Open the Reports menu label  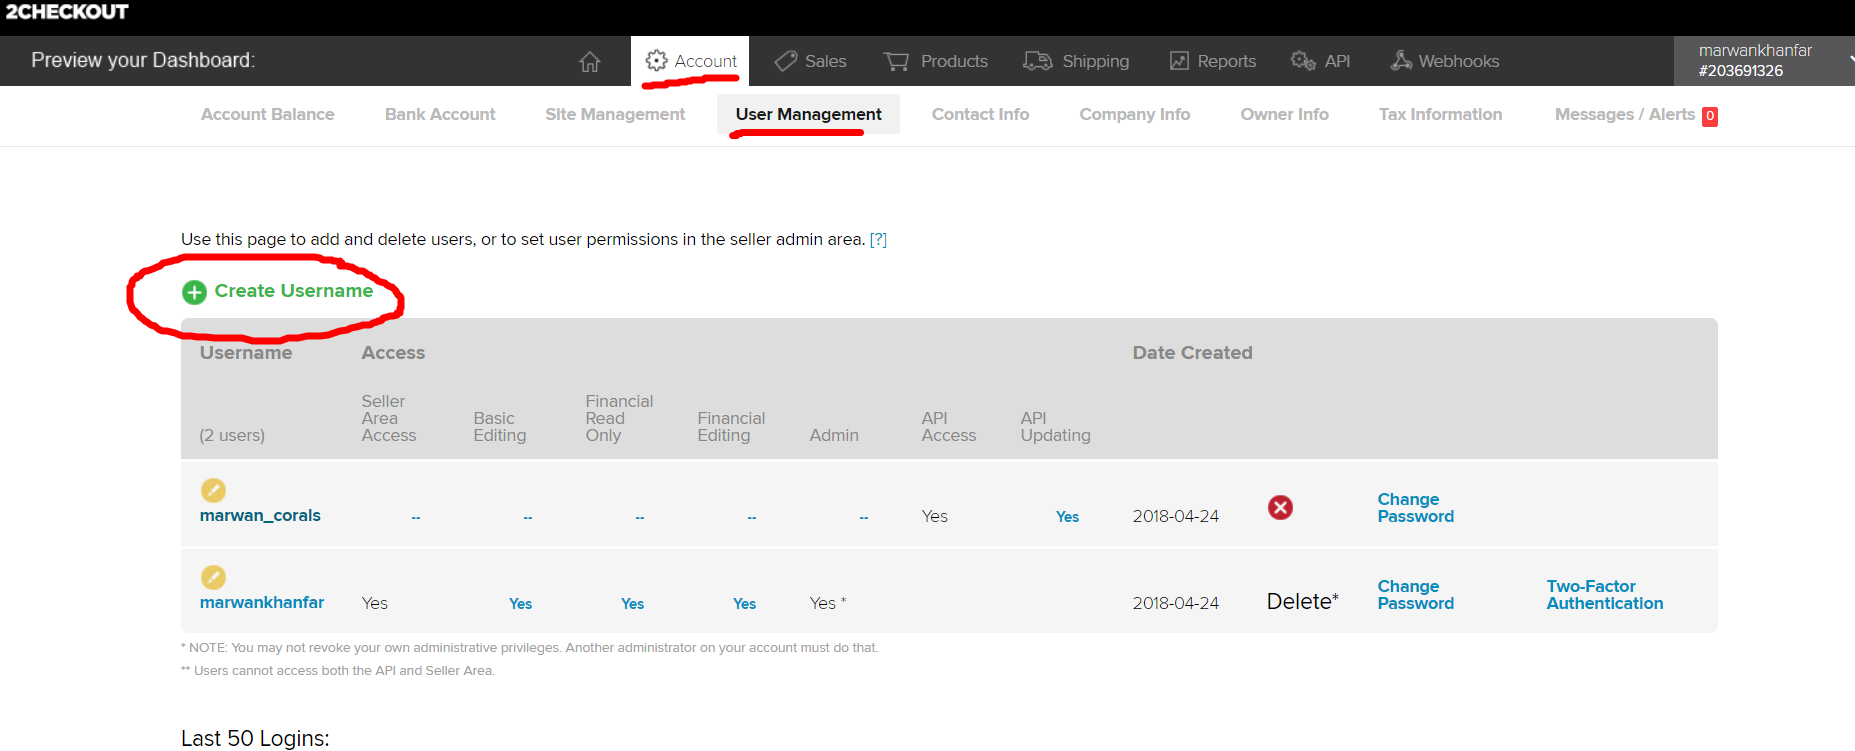pos(1226,61)
